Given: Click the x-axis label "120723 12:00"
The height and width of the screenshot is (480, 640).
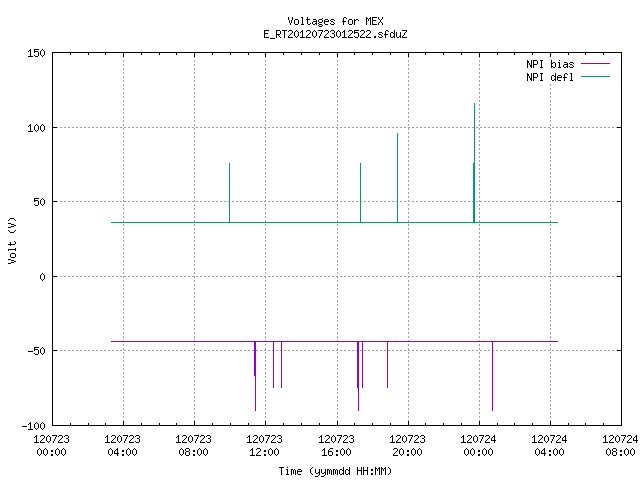Looking at the screenshot, I should coord(264,446).
